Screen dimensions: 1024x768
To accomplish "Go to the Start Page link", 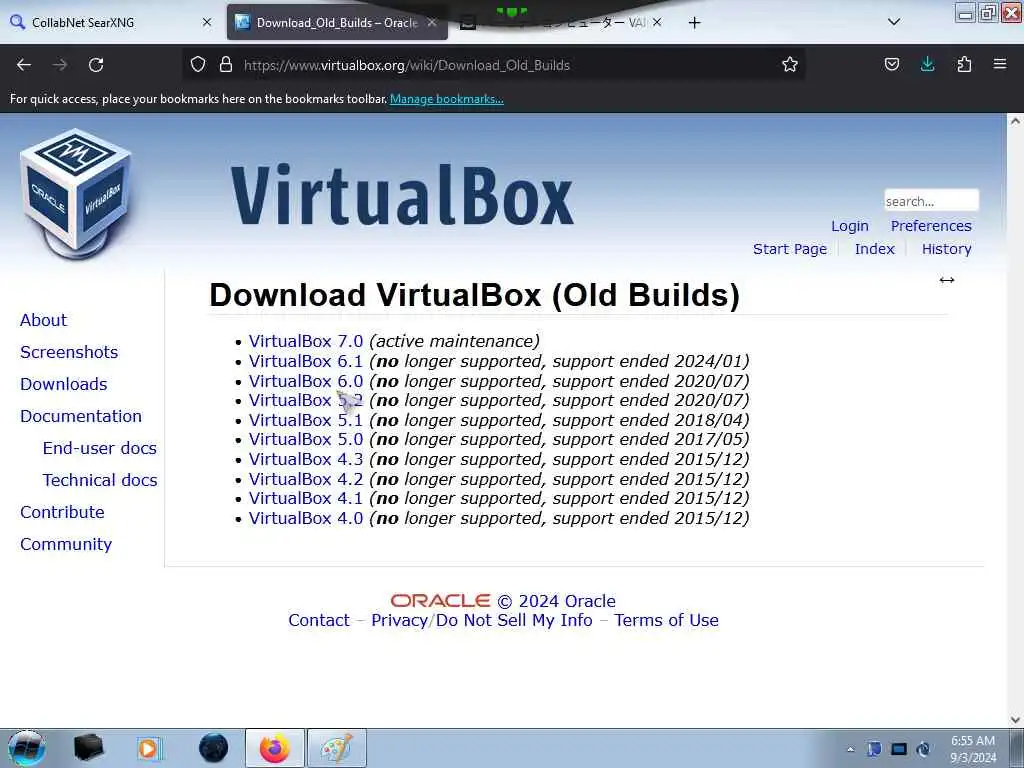I will (x=790, y=249).
